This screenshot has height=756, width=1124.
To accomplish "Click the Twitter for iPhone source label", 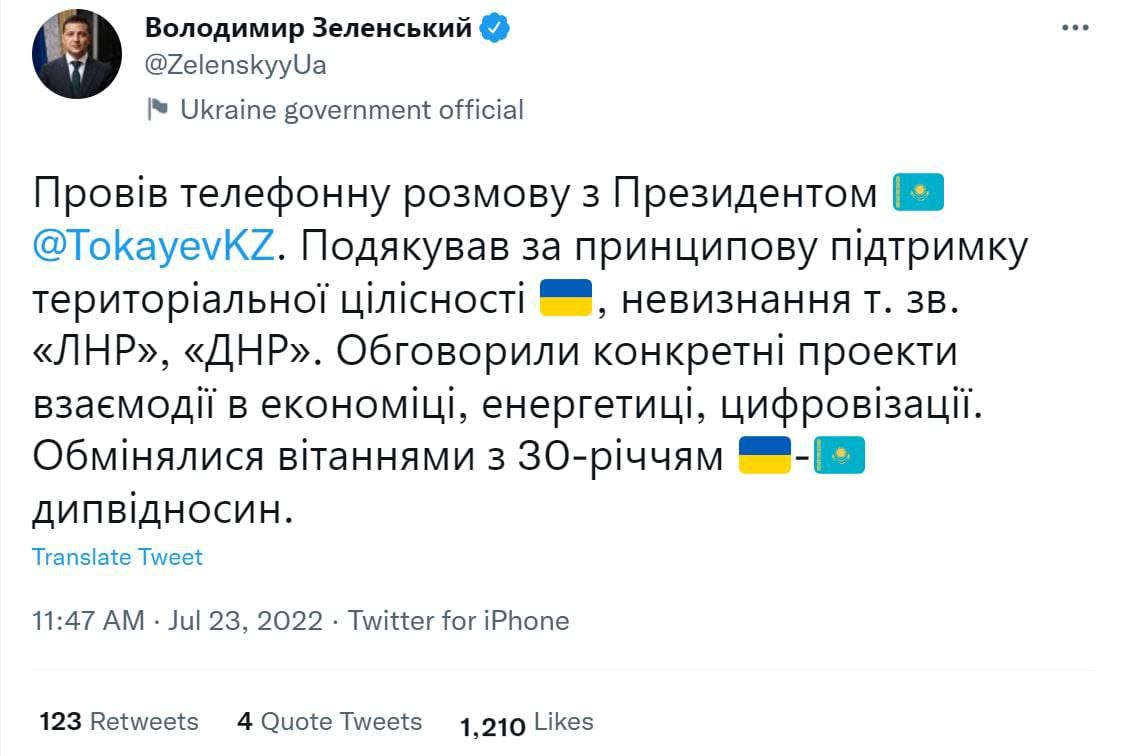I will [459, 621].
